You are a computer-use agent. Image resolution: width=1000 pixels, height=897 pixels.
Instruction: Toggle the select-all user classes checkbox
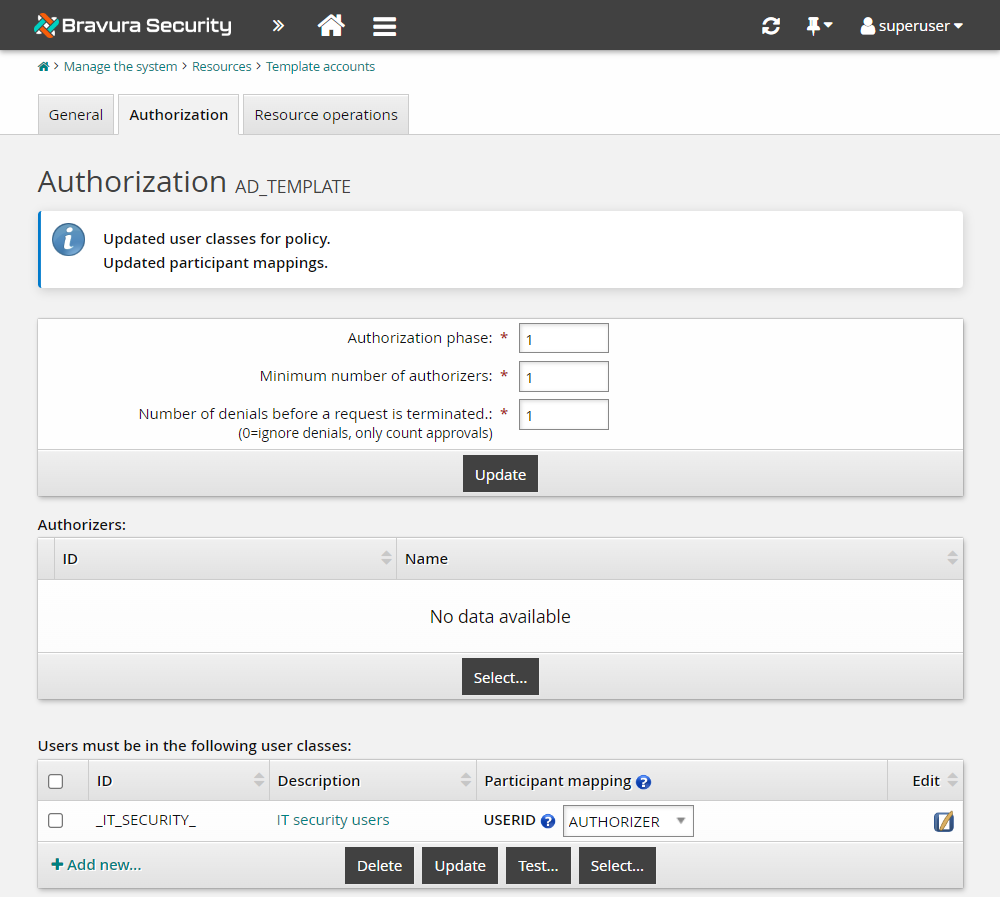pyautogui.click(x=56, y=781)
